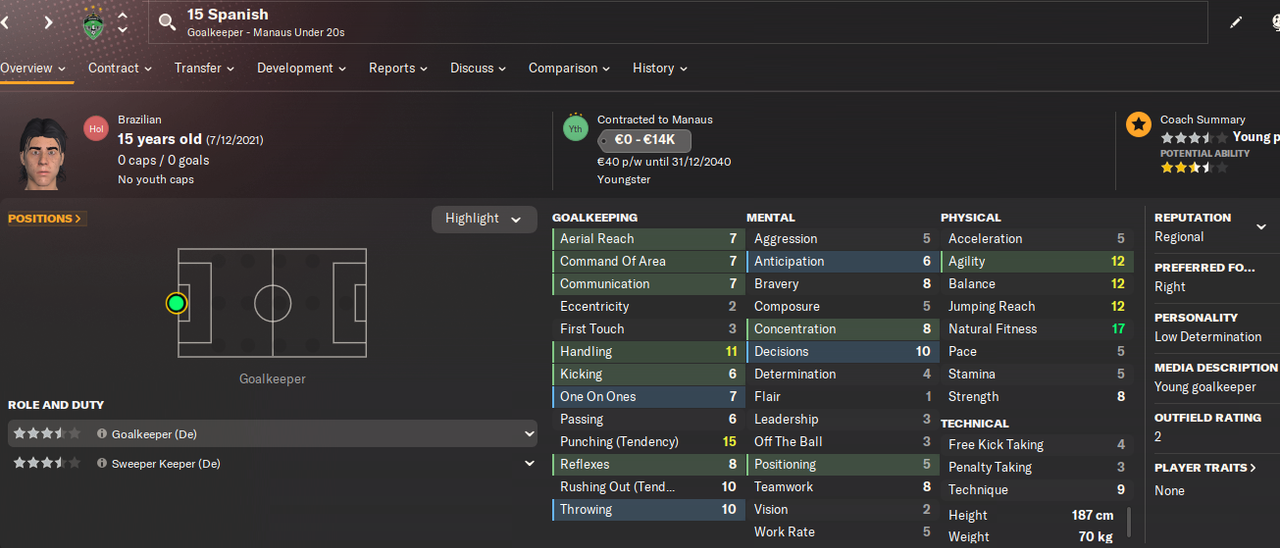Open the Comparison tab menu
1280x548 pixels.
point(569,68)
